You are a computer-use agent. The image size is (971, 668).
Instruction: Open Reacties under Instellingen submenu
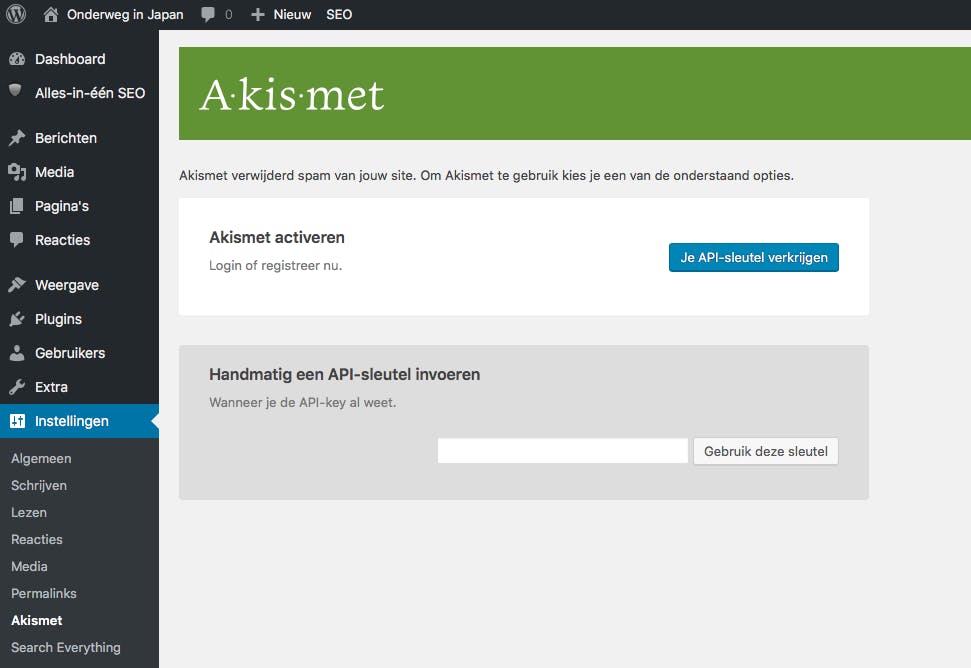click(x=37, y=540)
